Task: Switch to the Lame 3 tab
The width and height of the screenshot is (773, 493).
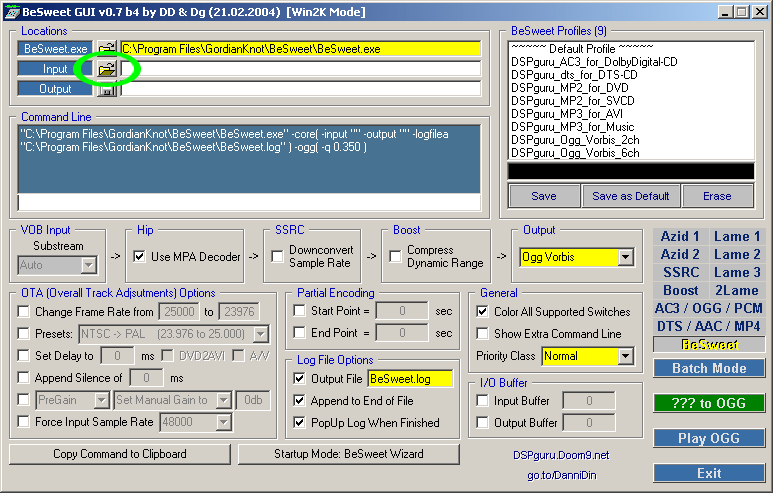Action: tap(737, 272)
